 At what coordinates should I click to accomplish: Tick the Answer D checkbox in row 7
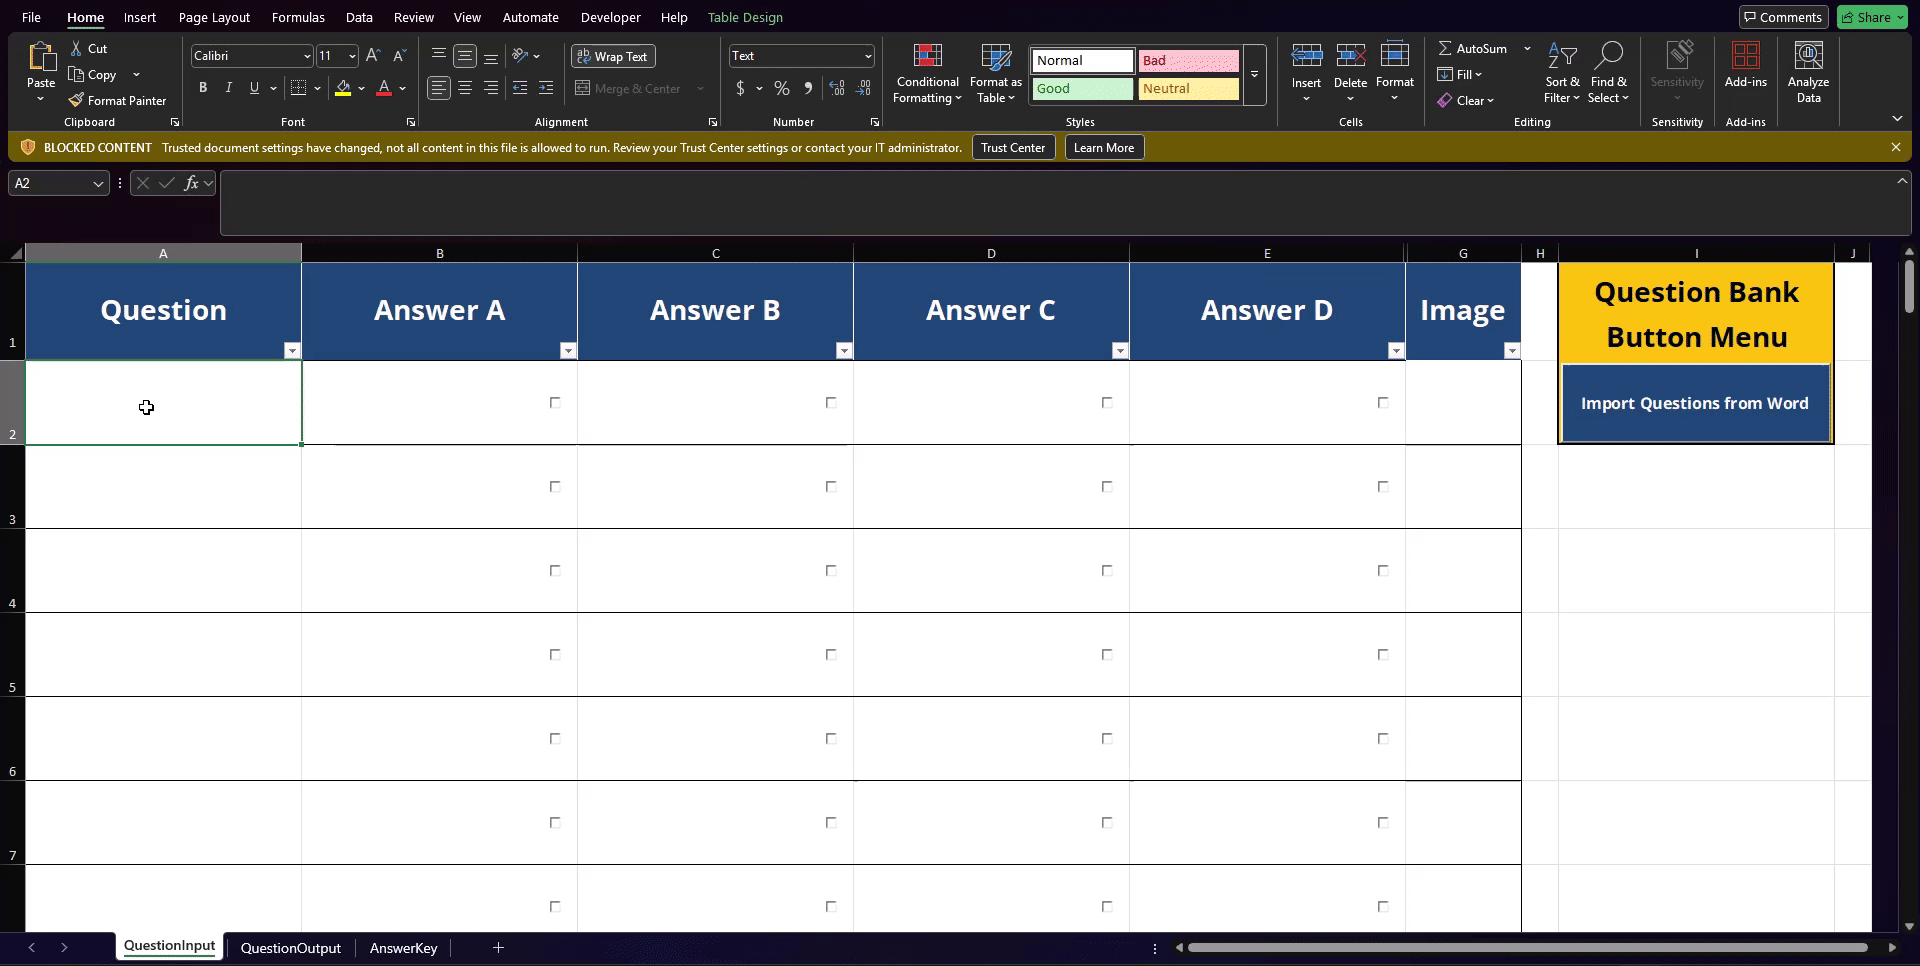(x=1383, y=823)
